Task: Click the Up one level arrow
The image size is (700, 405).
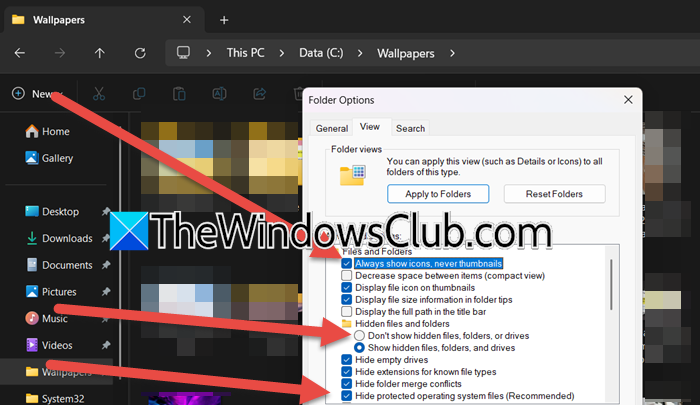Action: click(x=99, y=53)
